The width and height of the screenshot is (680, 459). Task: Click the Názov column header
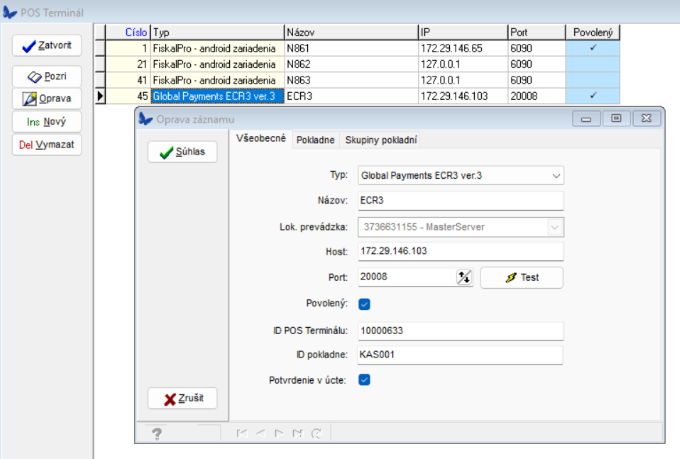click(351, 32)
